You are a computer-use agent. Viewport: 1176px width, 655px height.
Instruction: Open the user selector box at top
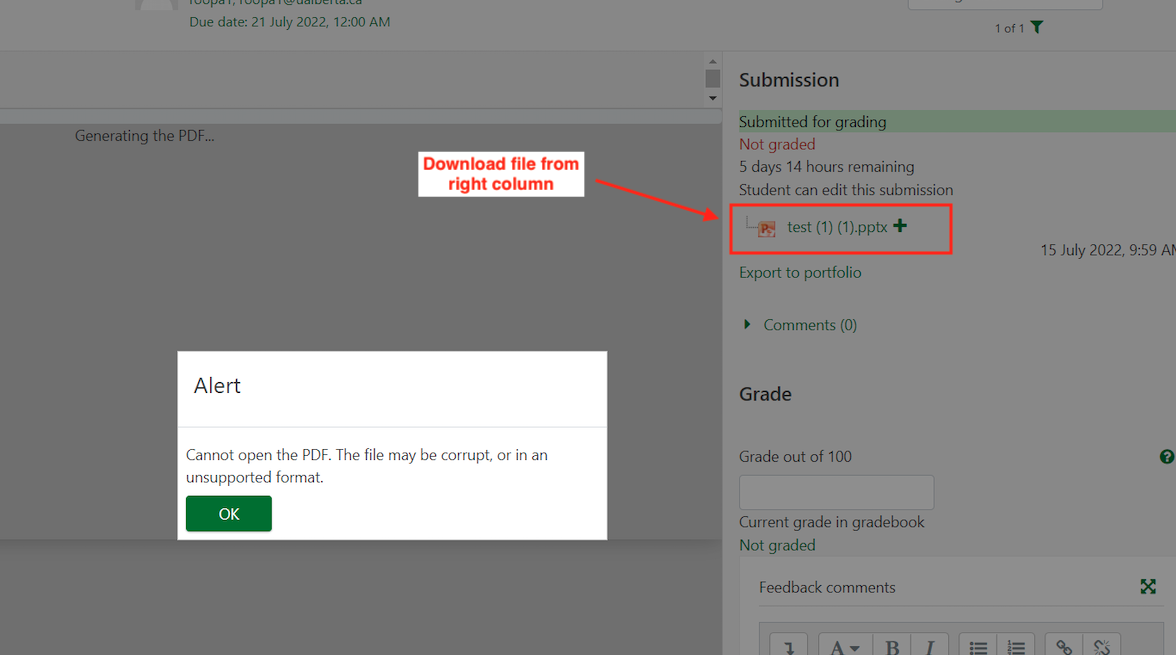point(1004,4)
